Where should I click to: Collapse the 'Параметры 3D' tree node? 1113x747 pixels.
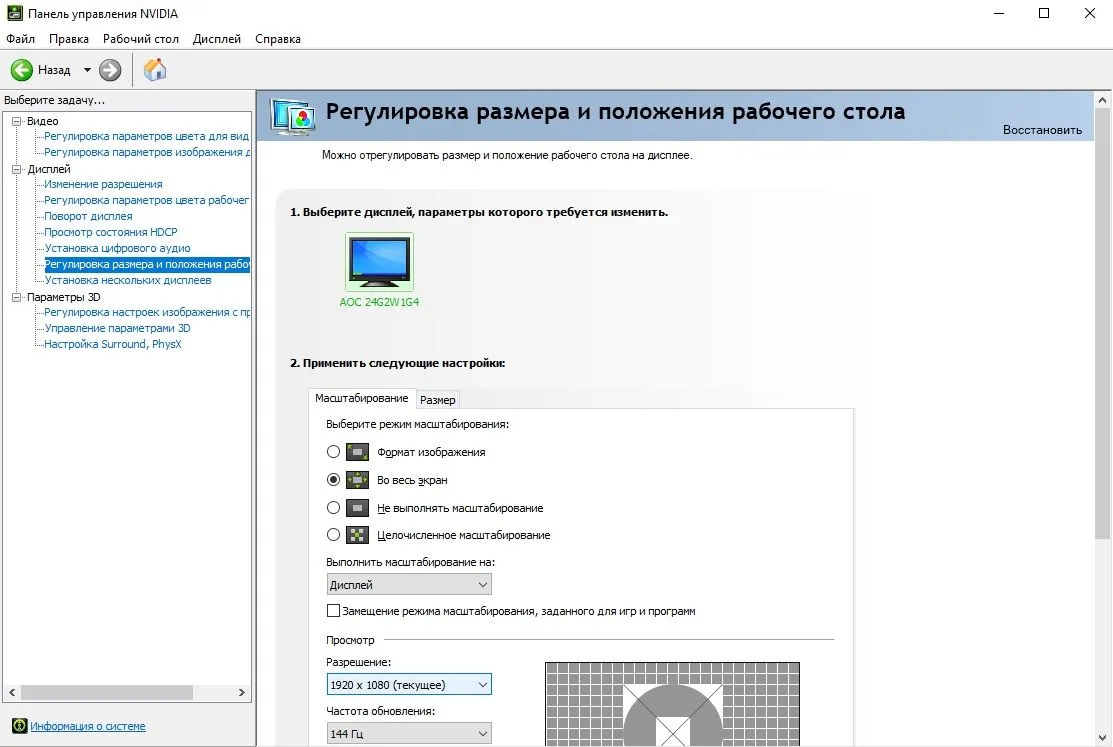coord(17,297)
